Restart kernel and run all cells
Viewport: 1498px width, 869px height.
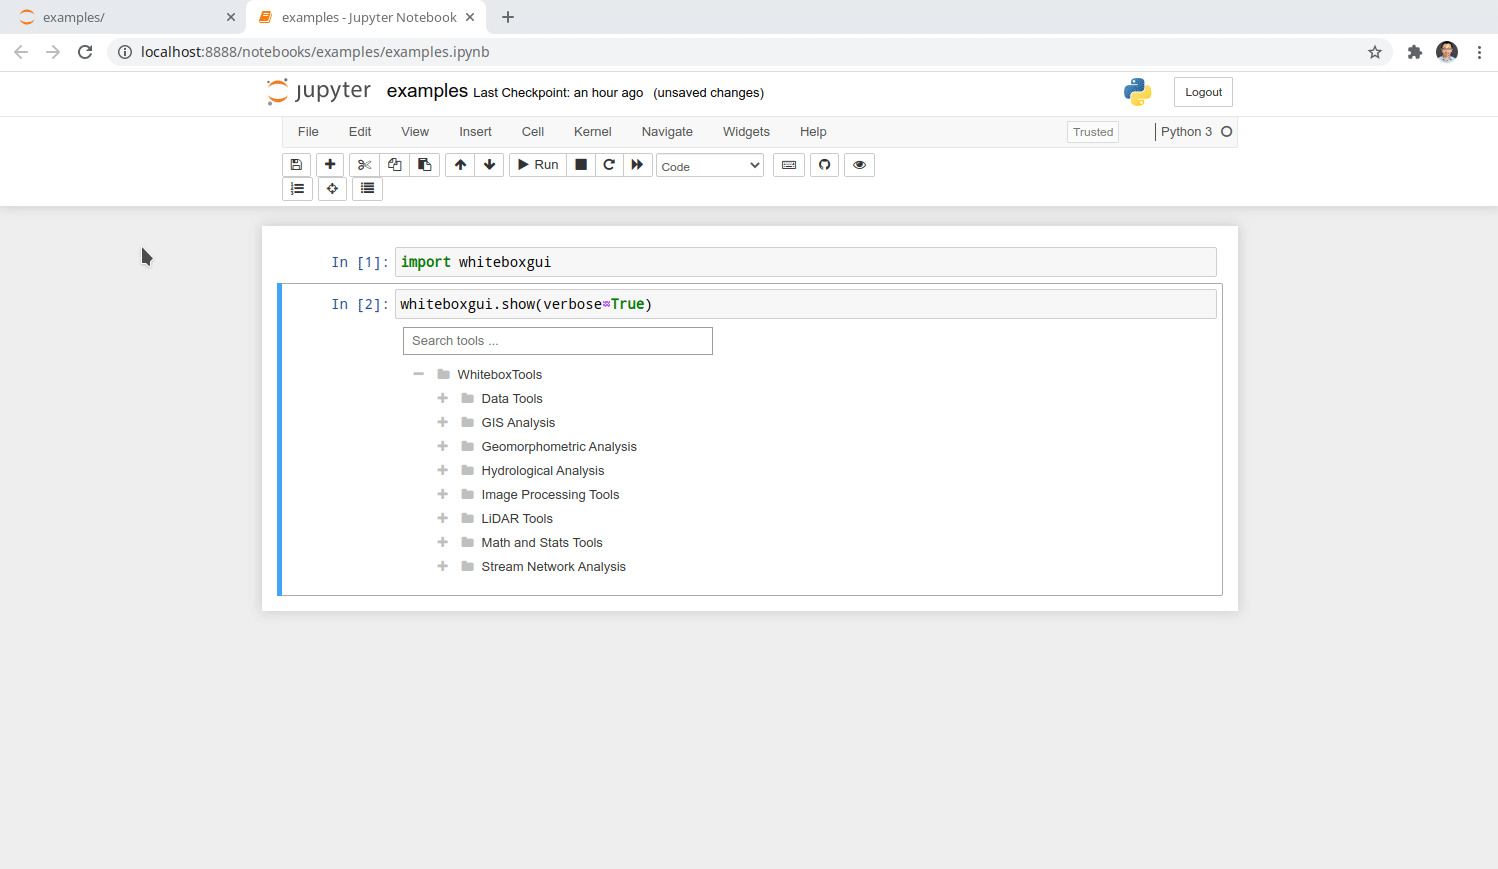(x=637, y=165)
